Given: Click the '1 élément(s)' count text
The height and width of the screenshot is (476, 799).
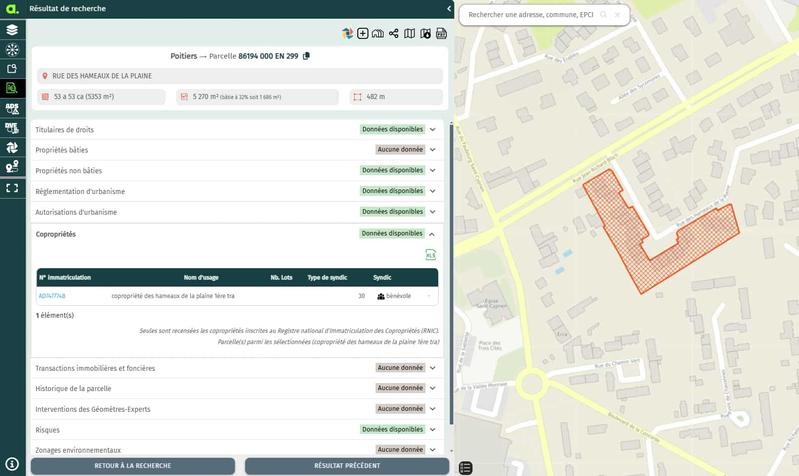Looking at the screenshot, I should [55, 315].
